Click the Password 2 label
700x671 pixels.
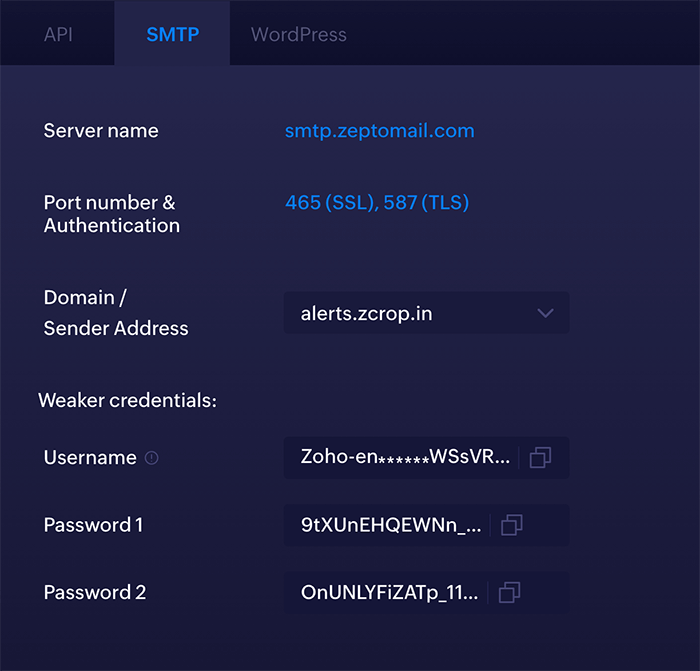pos(95,592)
